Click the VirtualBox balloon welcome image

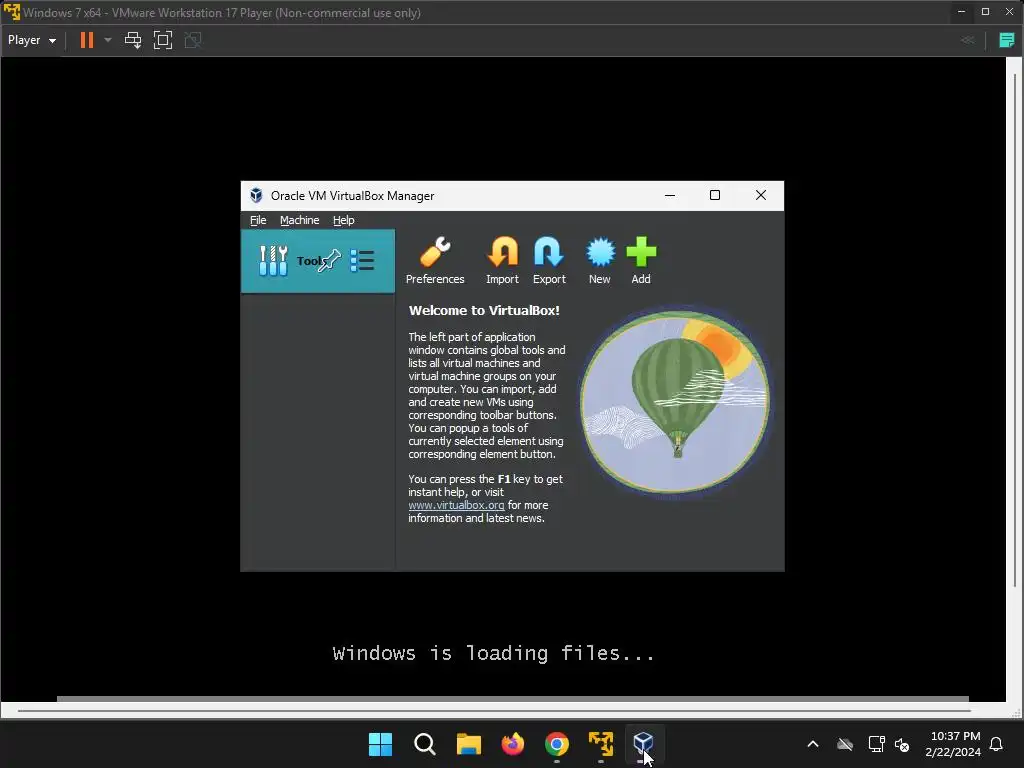[x=675, y=400]
